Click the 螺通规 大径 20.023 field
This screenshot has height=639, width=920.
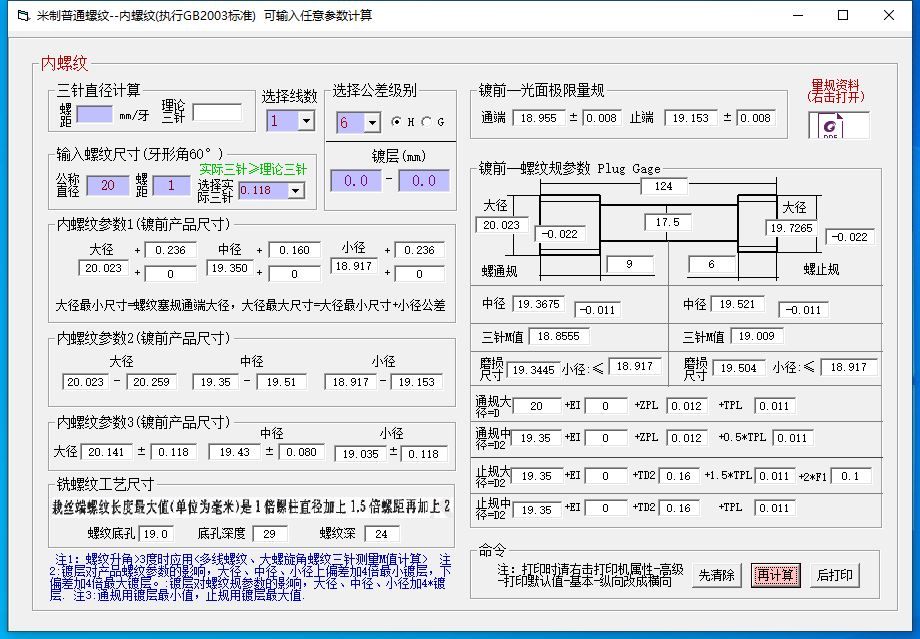coord(502,225)
